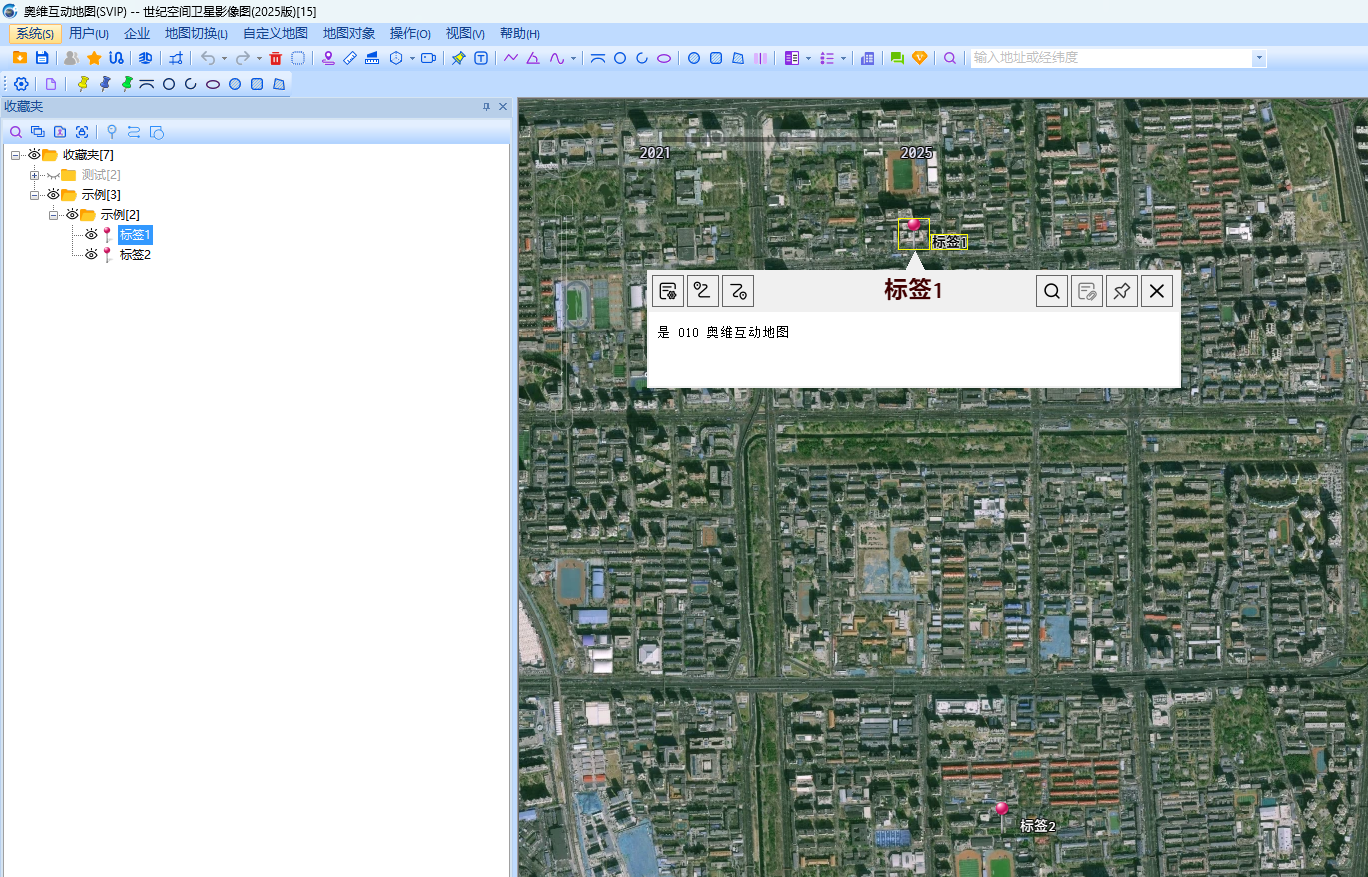Open the address search box dropdown arrow
The image size is (1368, 877).
(1259, 58)
